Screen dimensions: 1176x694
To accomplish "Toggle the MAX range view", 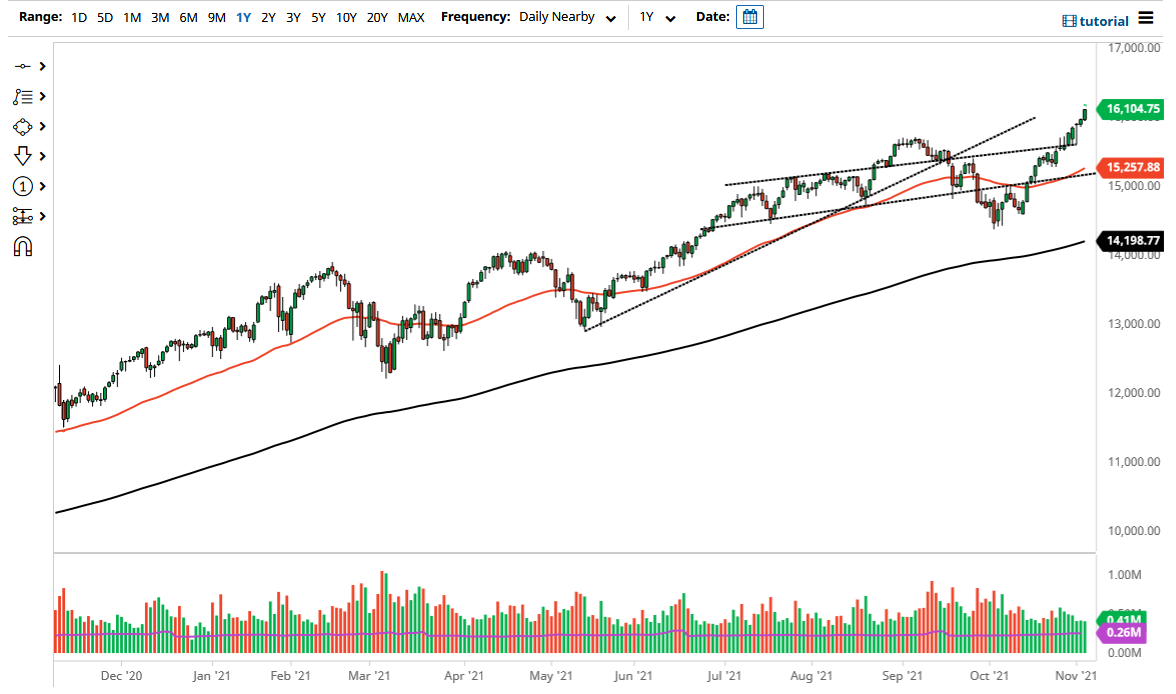I will 411,17.
